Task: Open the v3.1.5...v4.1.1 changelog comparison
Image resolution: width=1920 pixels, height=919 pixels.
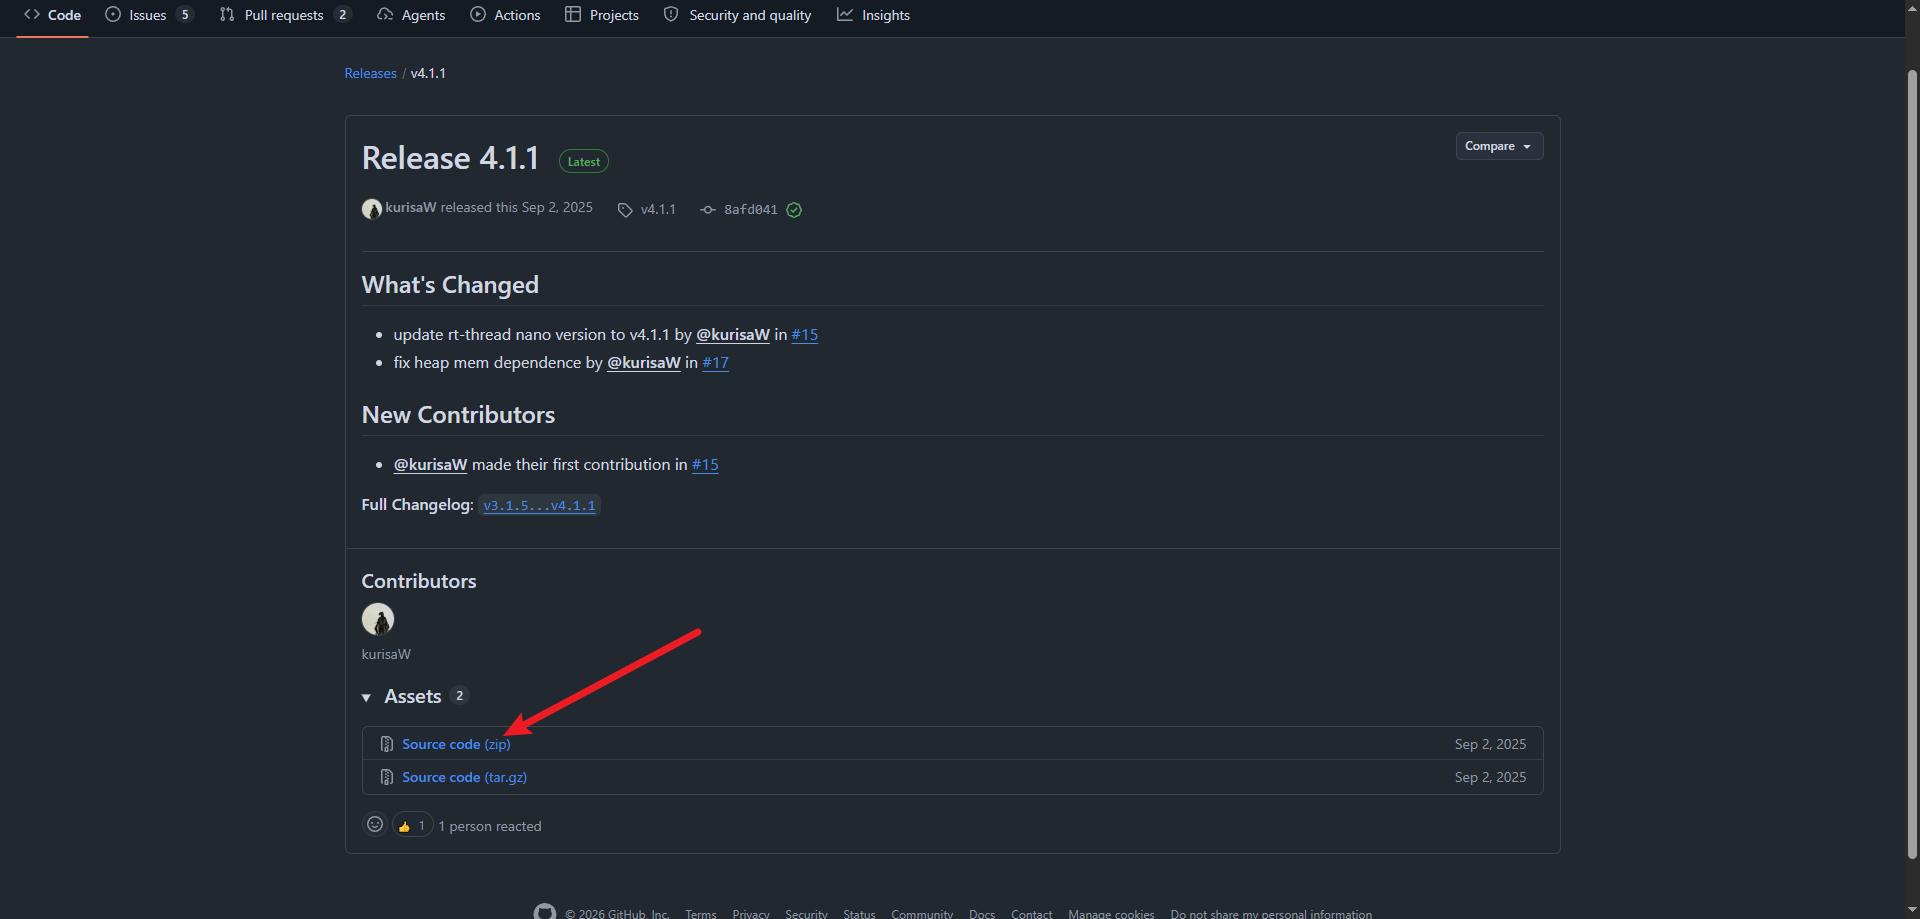Action: (x=539, y=506)
